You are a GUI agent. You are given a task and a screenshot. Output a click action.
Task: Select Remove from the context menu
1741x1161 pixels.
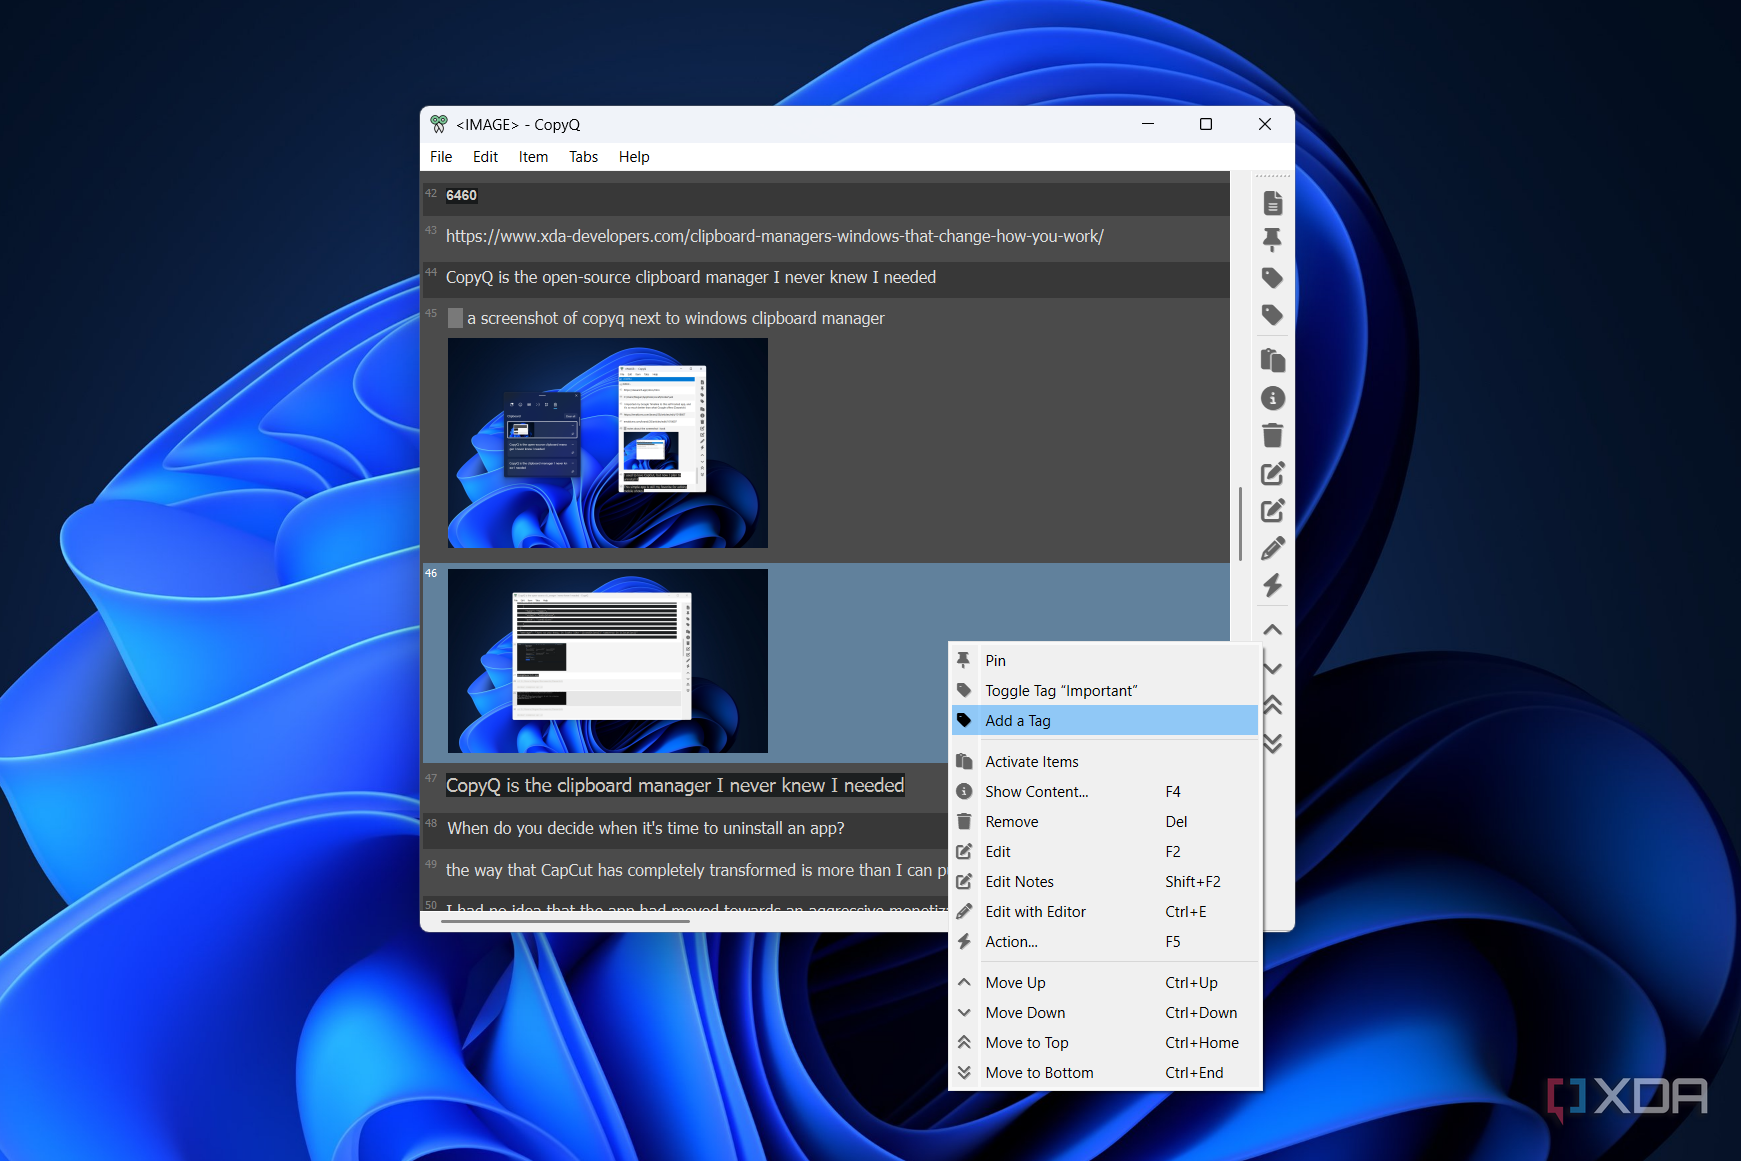[1105, 822]
